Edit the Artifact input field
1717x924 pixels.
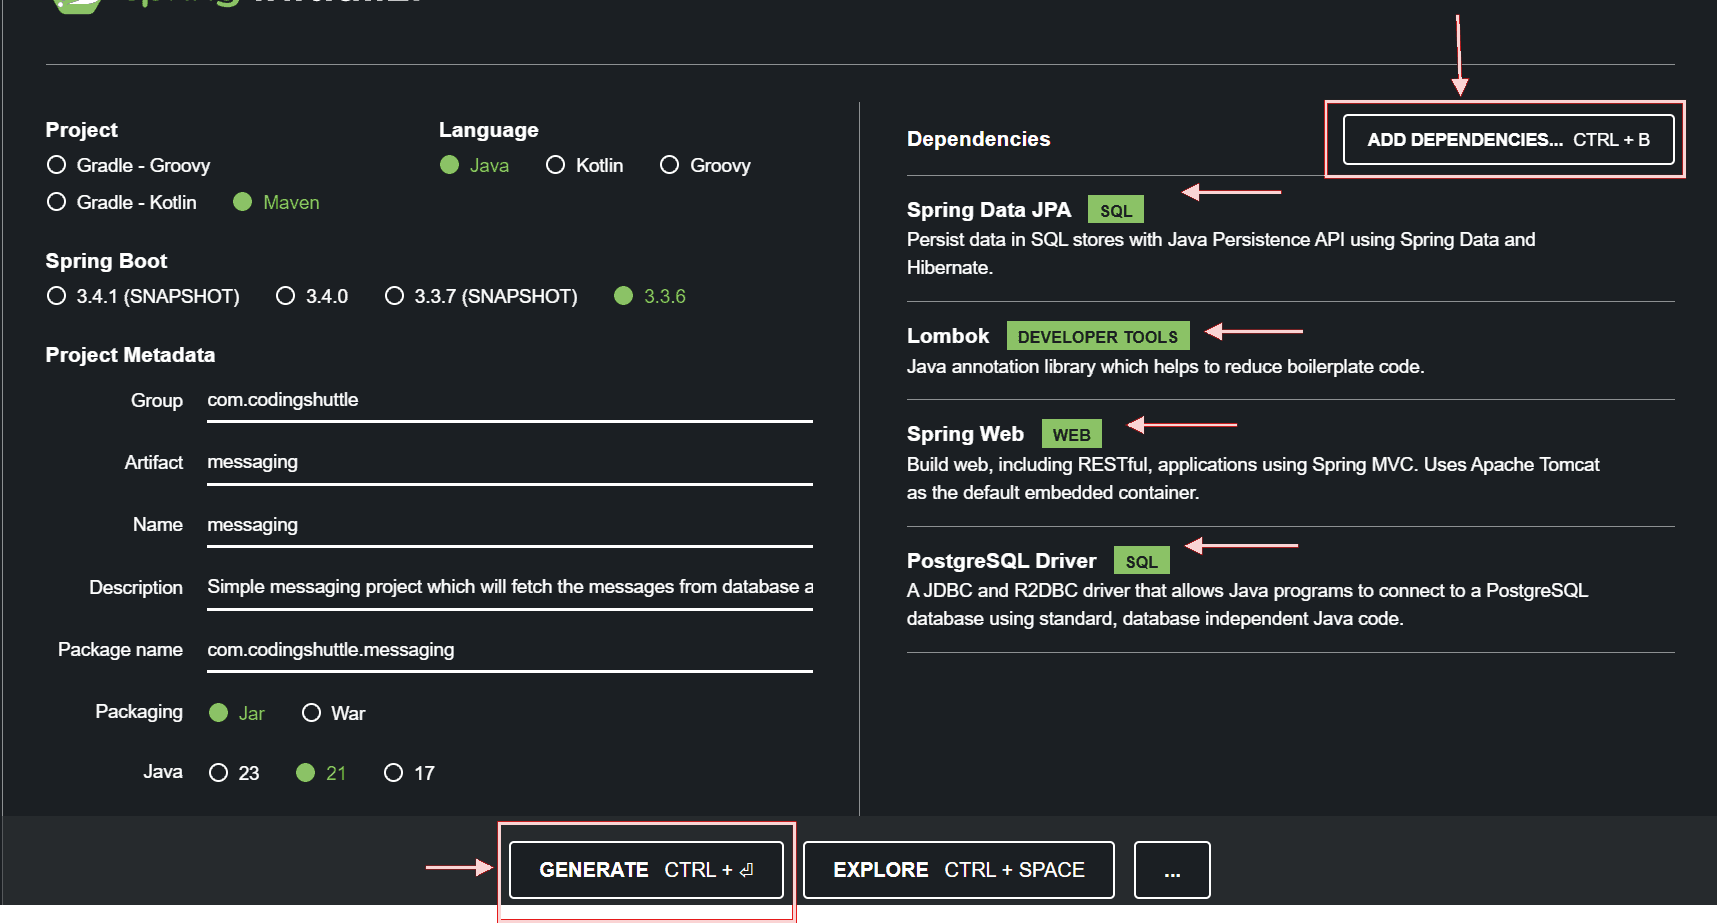point(510,462)
